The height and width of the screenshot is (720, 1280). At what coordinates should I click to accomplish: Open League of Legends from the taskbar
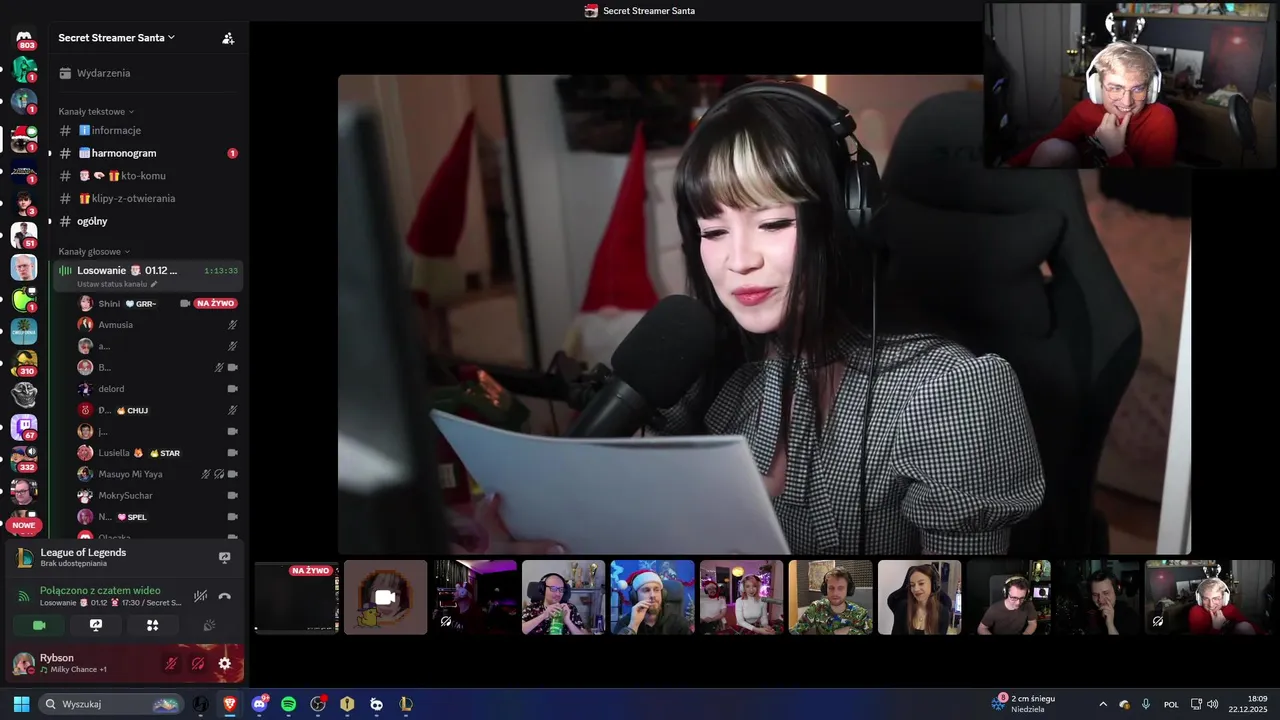[405, 704]
